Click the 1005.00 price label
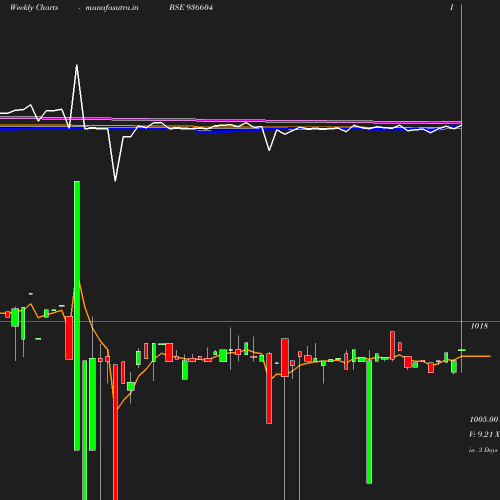Image resolution: width=500 pixels, height=500 pixels. coord(484,419)
